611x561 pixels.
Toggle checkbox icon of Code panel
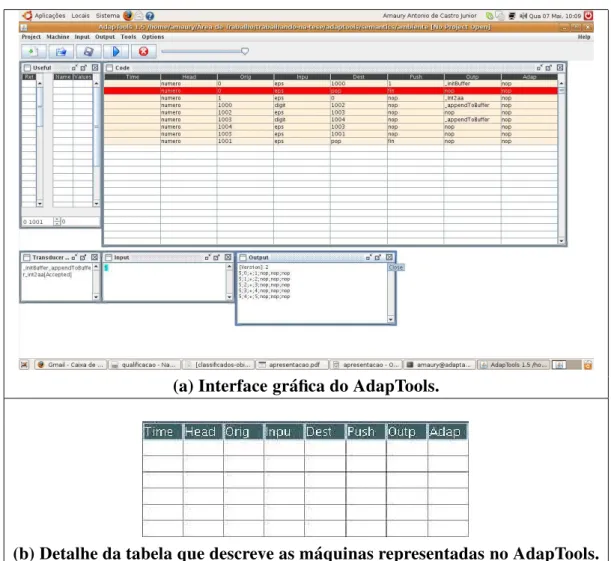tap(109, 68)
